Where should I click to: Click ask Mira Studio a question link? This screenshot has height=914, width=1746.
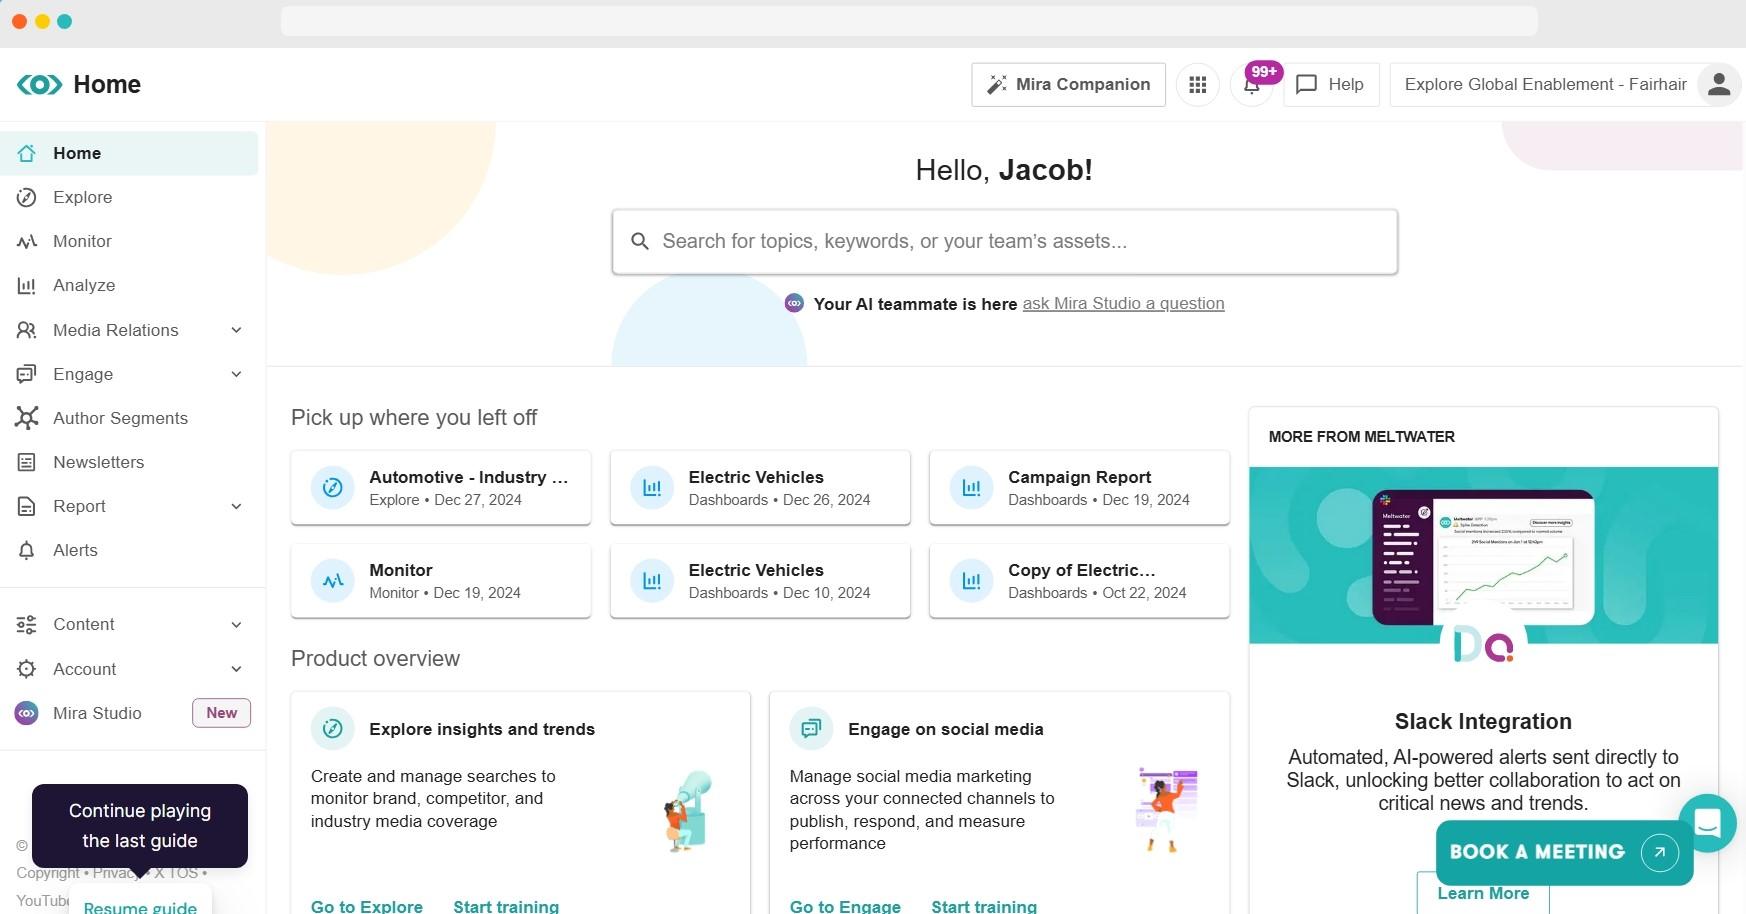pos(1123,303)
